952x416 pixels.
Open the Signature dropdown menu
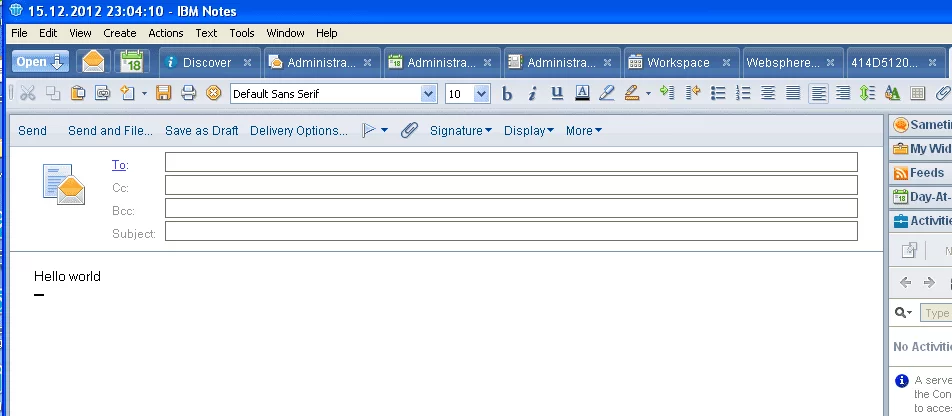(x=460, y=130)
